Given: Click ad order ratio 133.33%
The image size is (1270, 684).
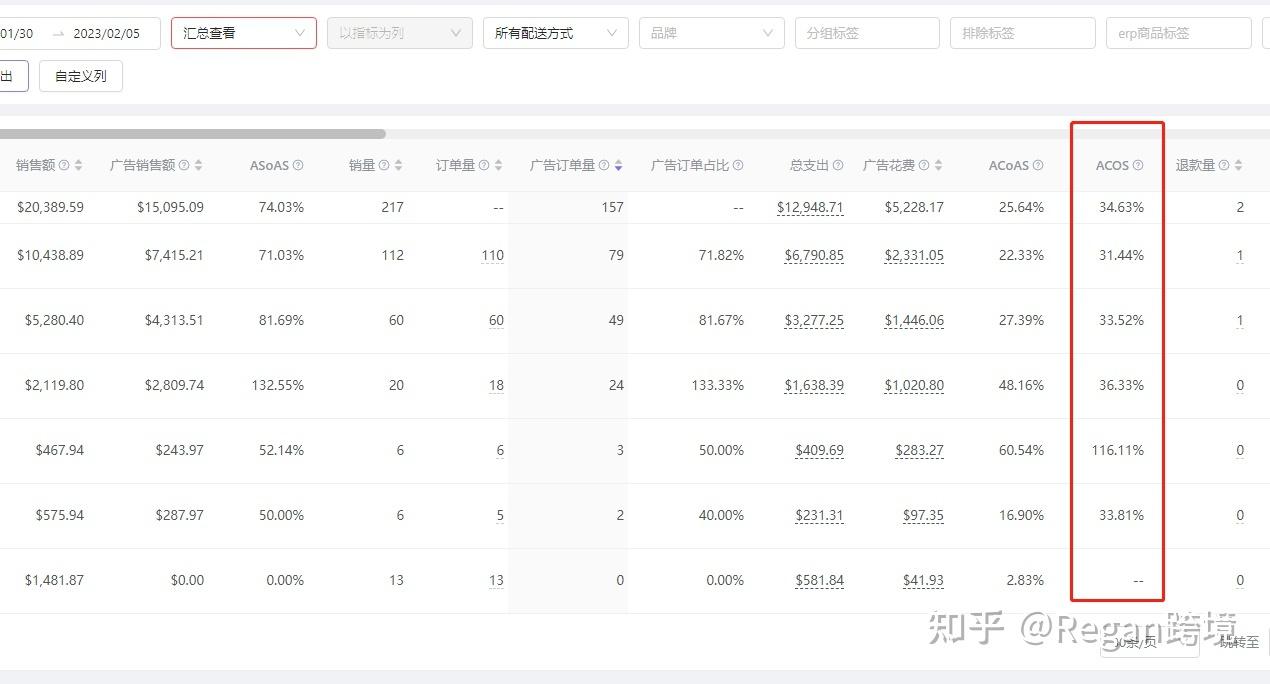Looking at the screenshot, I should 717,386.
